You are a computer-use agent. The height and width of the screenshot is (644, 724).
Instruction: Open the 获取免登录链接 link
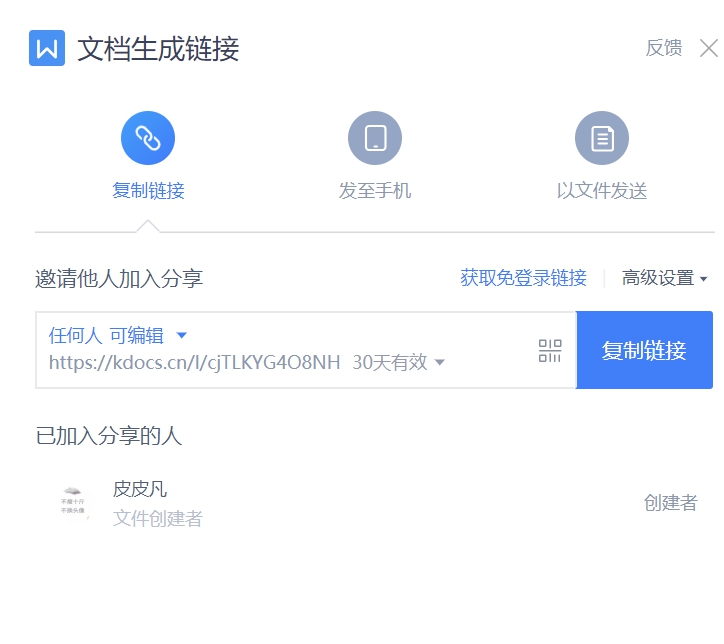523,278
